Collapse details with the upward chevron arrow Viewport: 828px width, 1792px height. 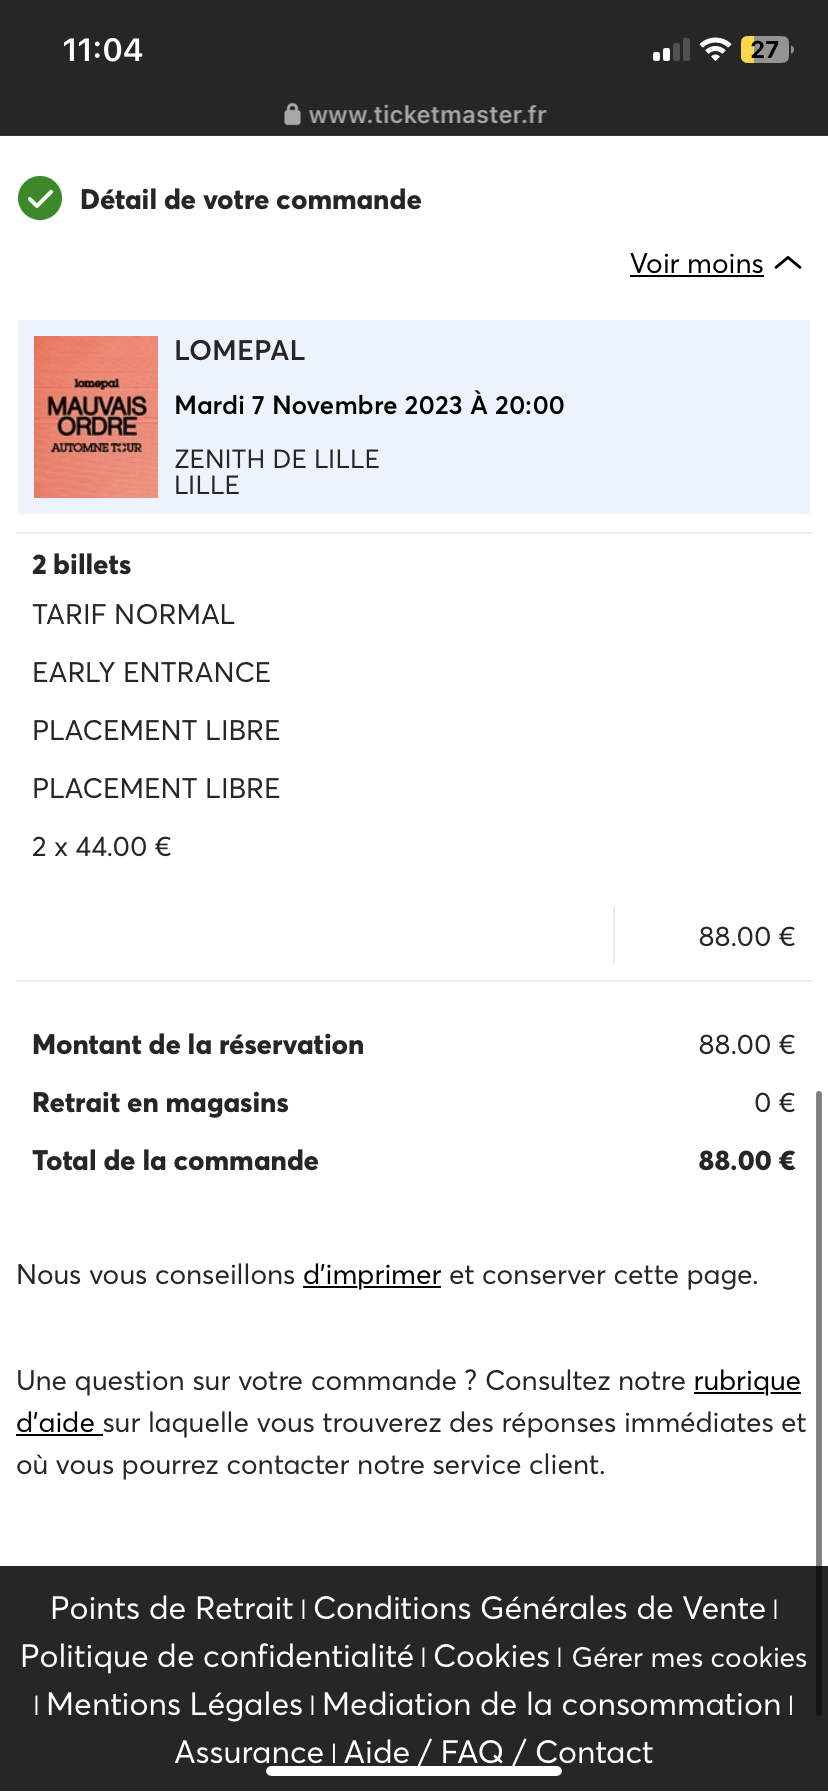(x=788, y=263)
